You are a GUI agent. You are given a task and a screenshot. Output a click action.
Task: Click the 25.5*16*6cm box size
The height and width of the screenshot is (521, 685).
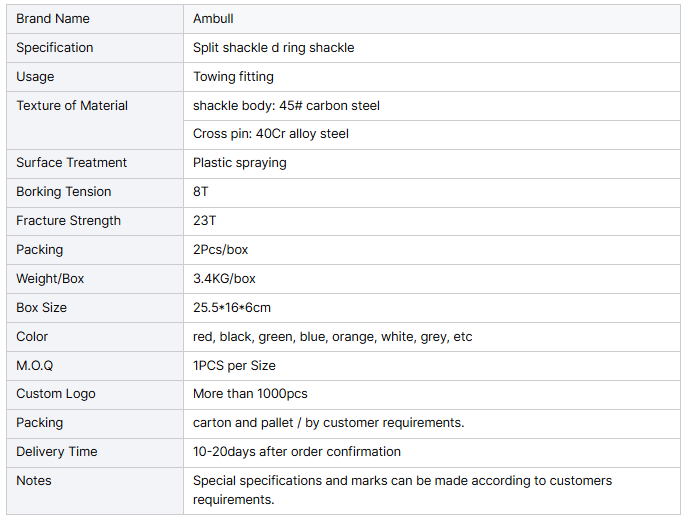click(x=232, y=308)
